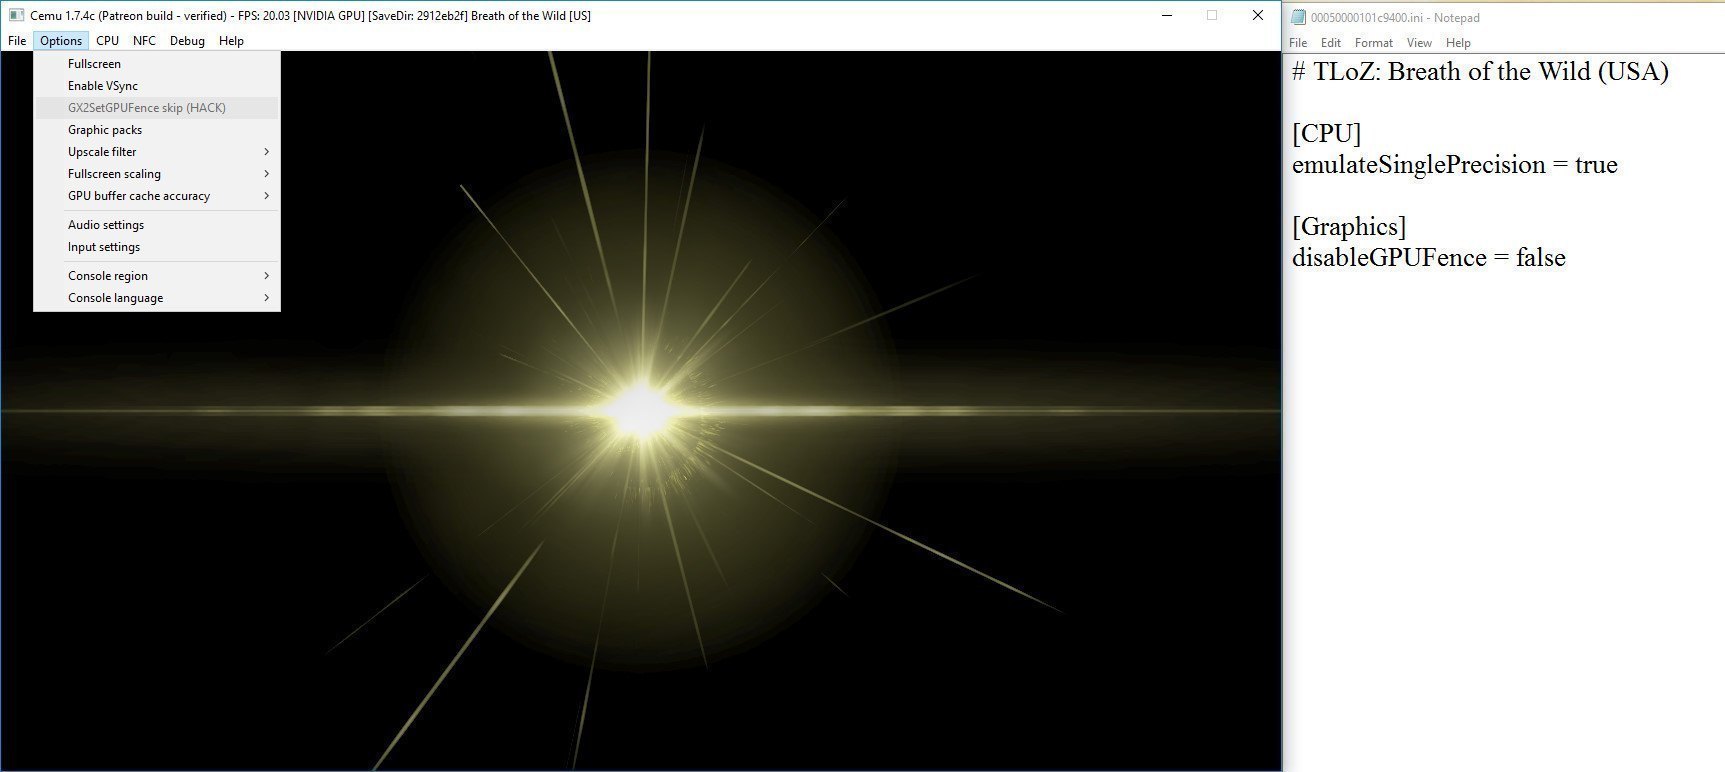This screenshot has width=1725, height=772.
Task: Open Graphic packs from Options menu
Action: (157, 130)
